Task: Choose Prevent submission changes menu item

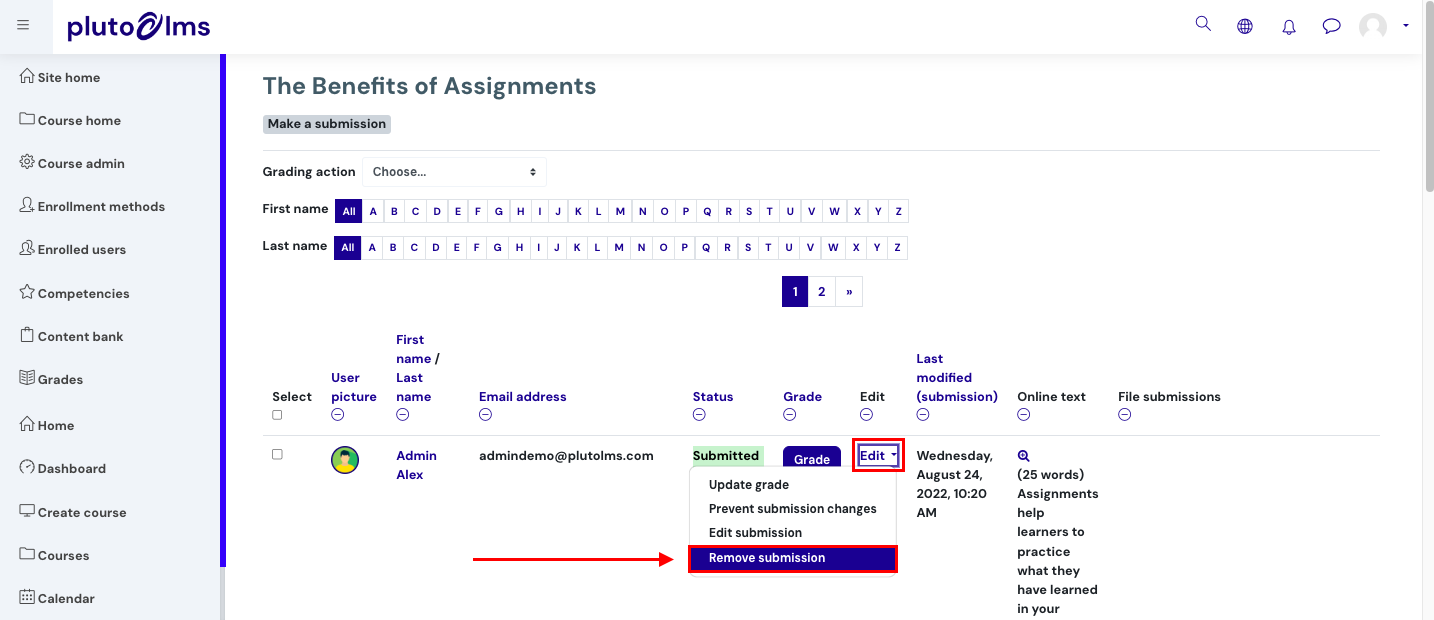Action: (x=793, y=508)
